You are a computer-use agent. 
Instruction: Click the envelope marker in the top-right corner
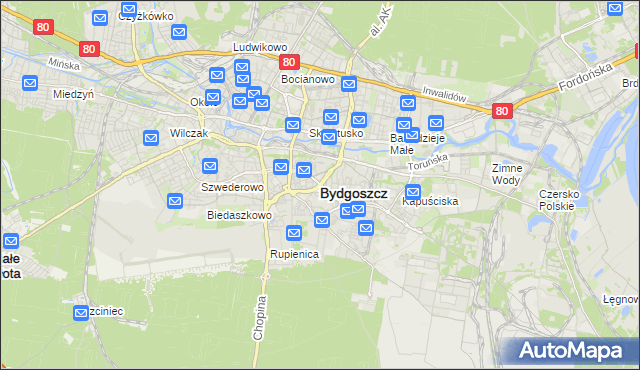click(615, 8)
